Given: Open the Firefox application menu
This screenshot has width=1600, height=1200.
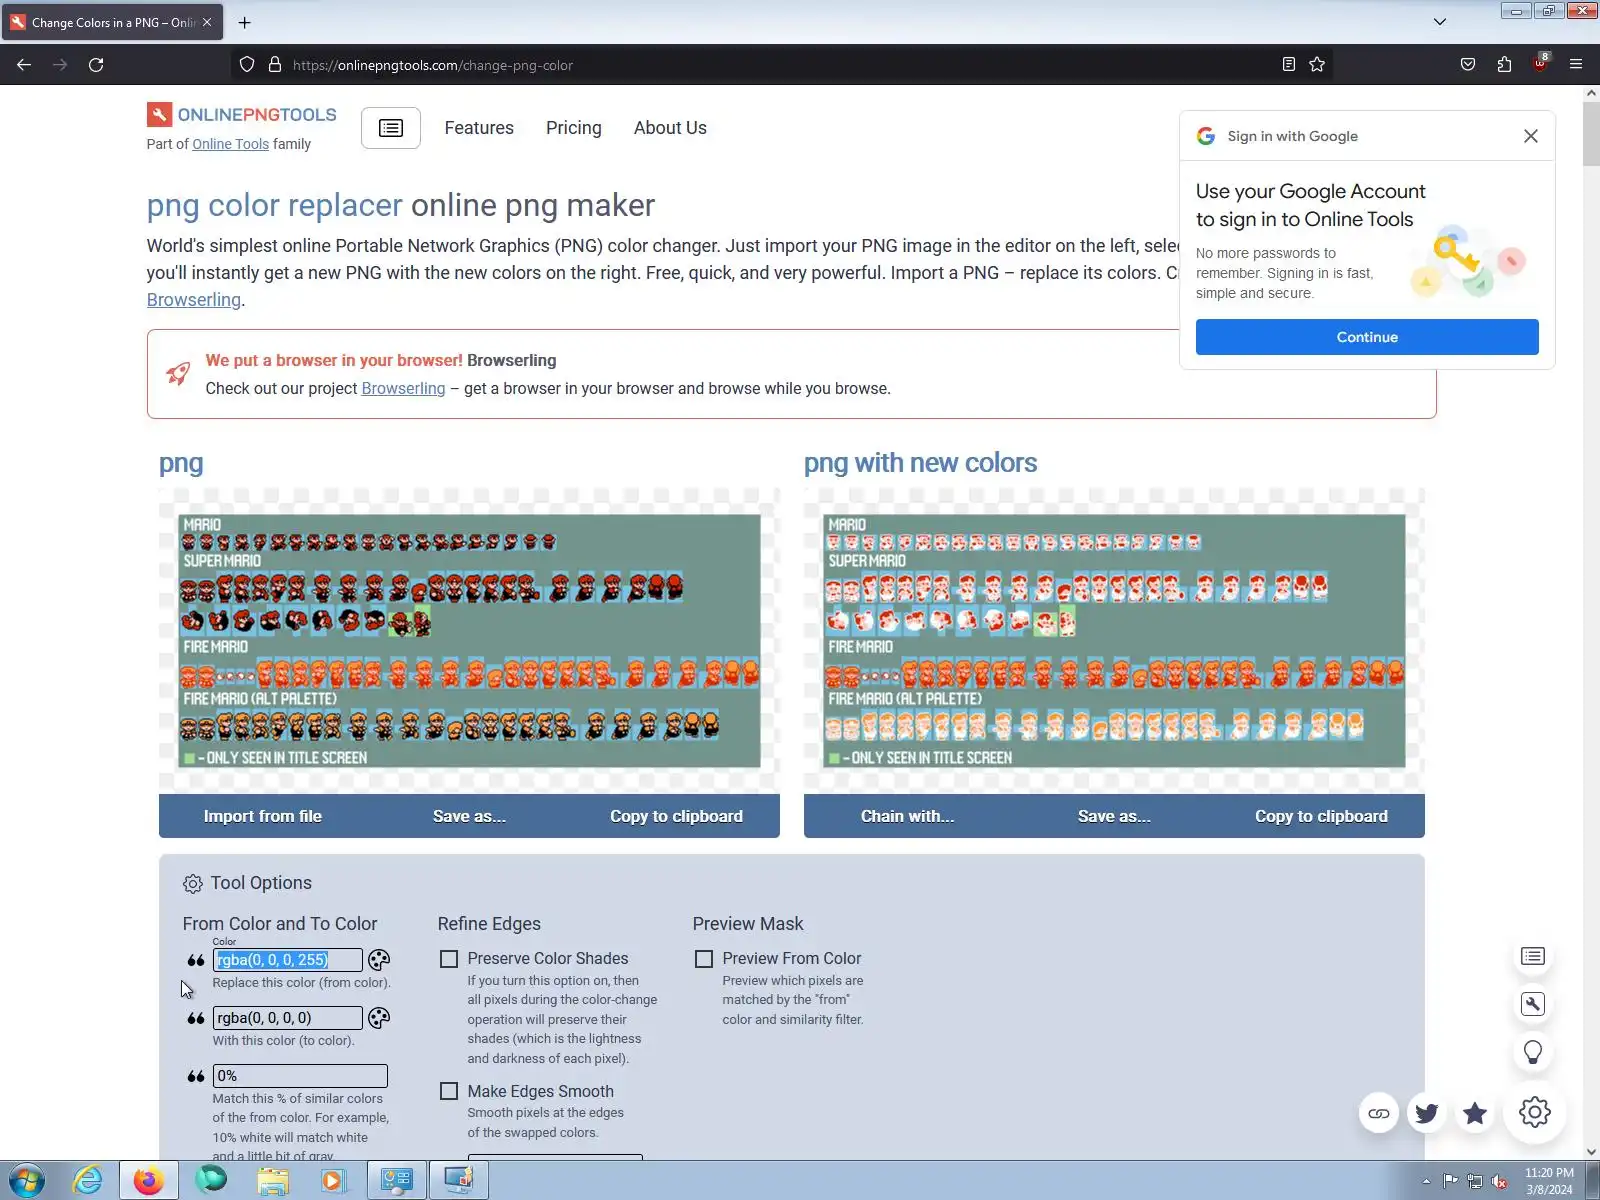Looking at the screenshot, I should click(1576, 65).
